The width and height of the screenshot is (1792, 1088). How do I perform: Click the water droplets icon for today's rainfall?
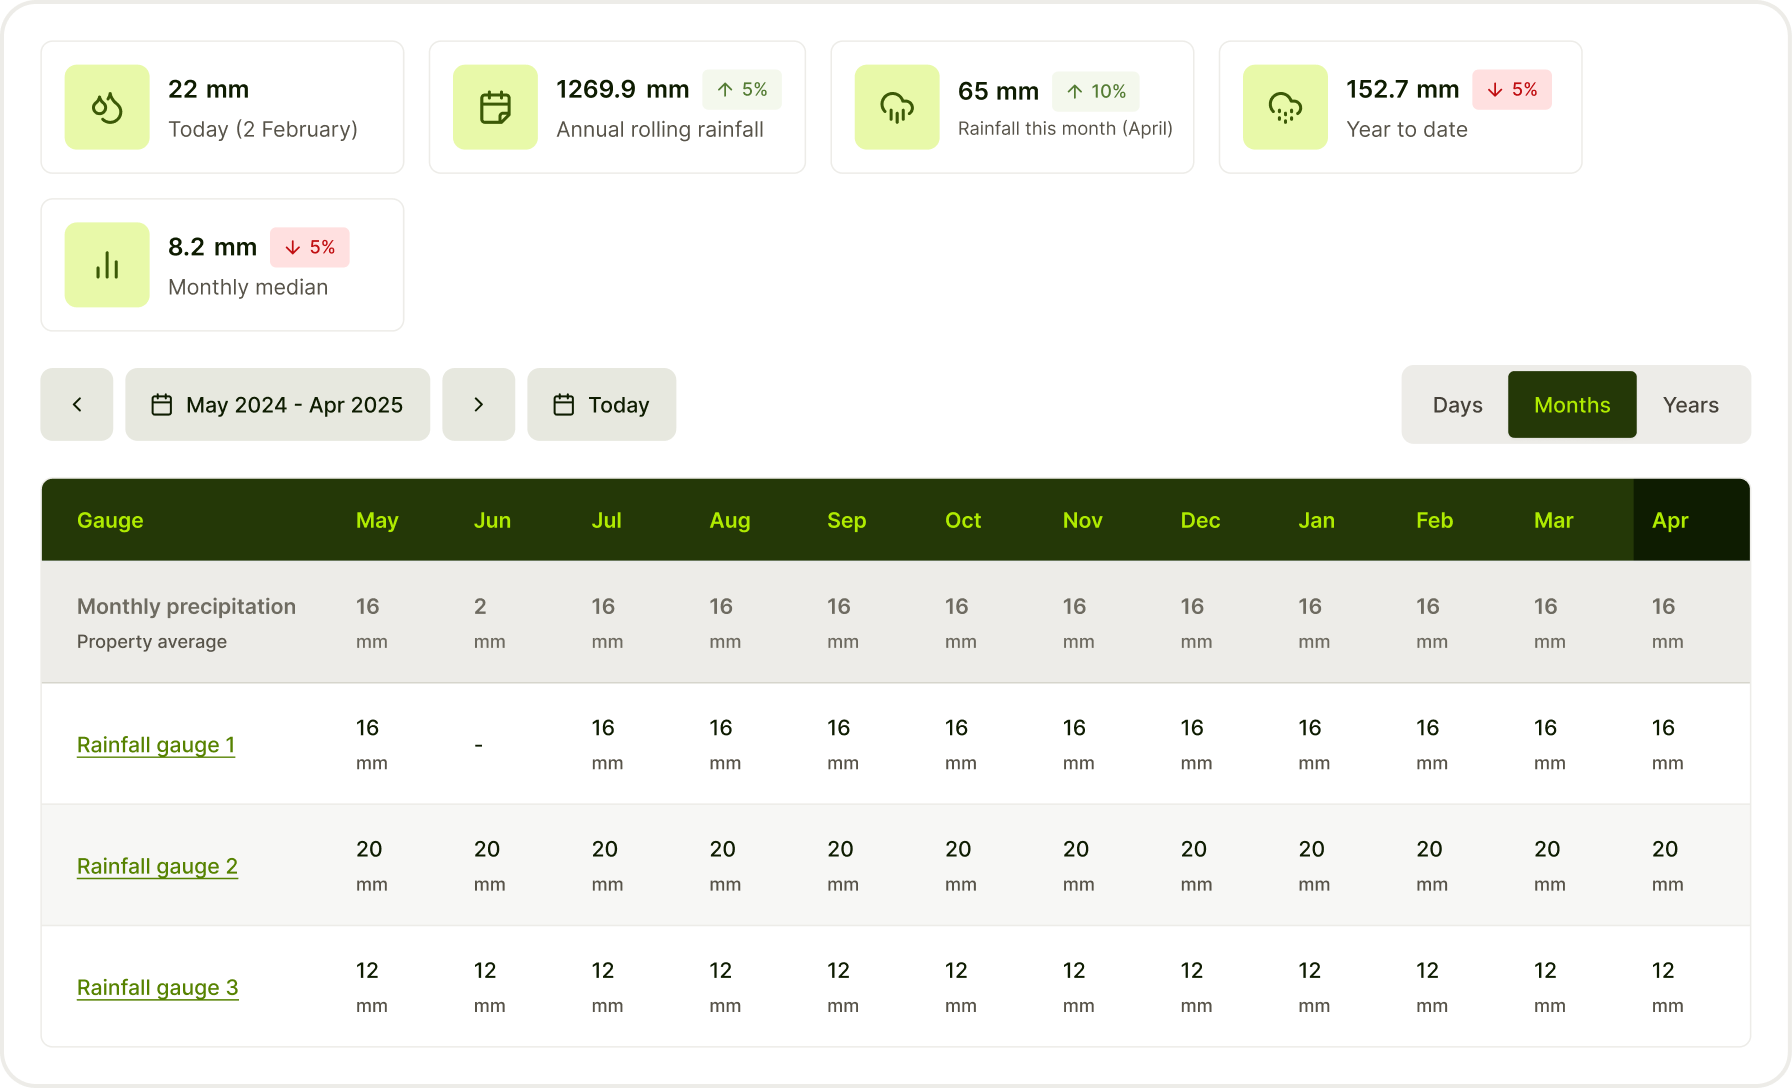coord(107,107)
